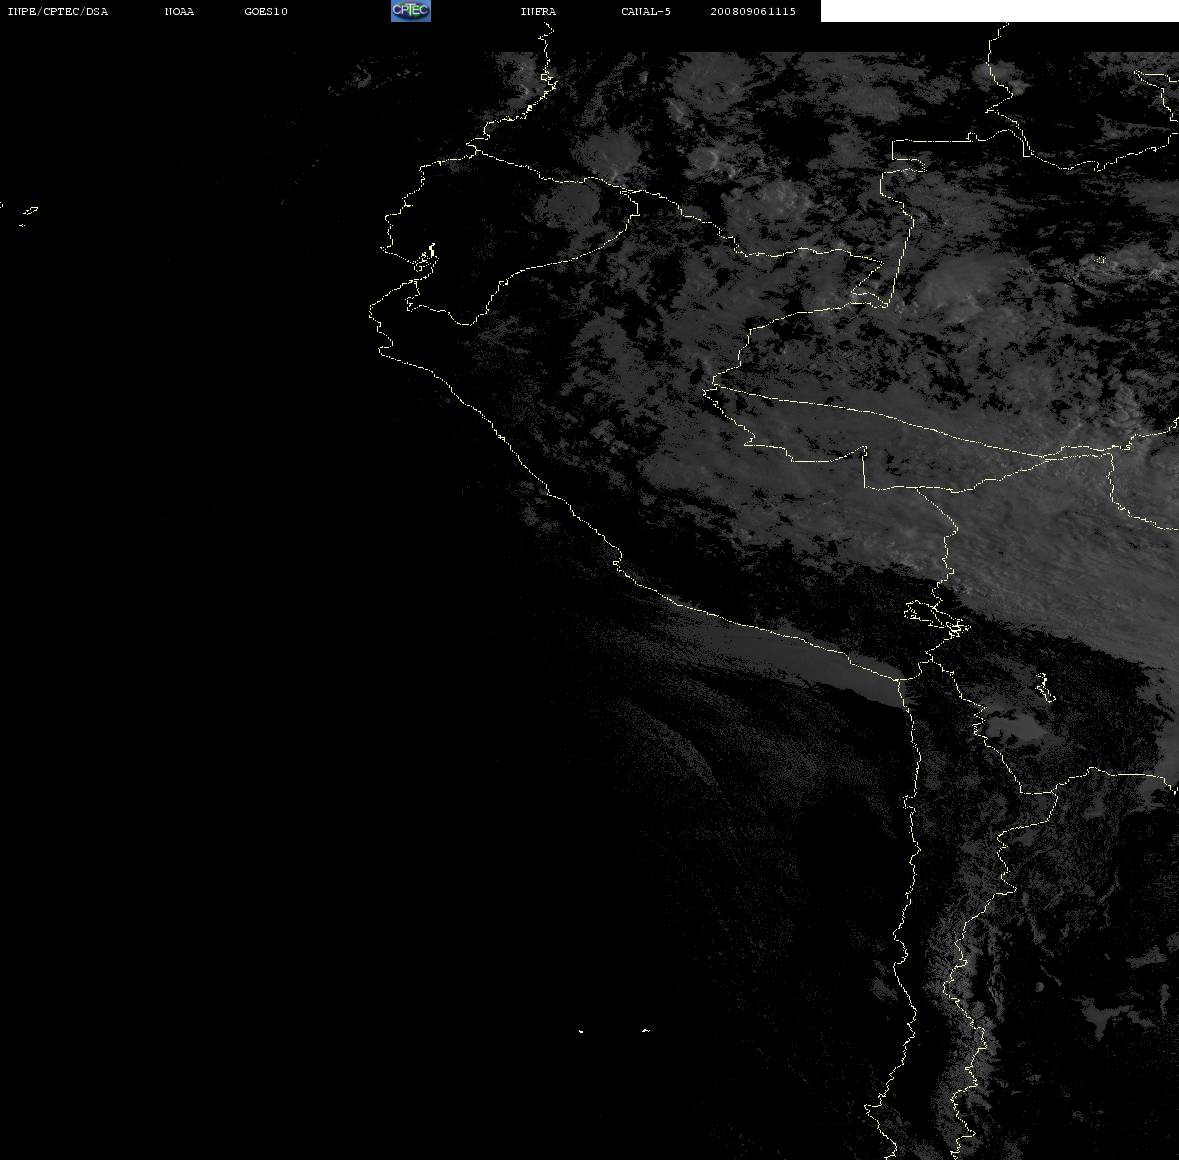This screenshot has height=1160, width=1179.
Task: Click the CPTEC logo in the header
Action: 411,11
